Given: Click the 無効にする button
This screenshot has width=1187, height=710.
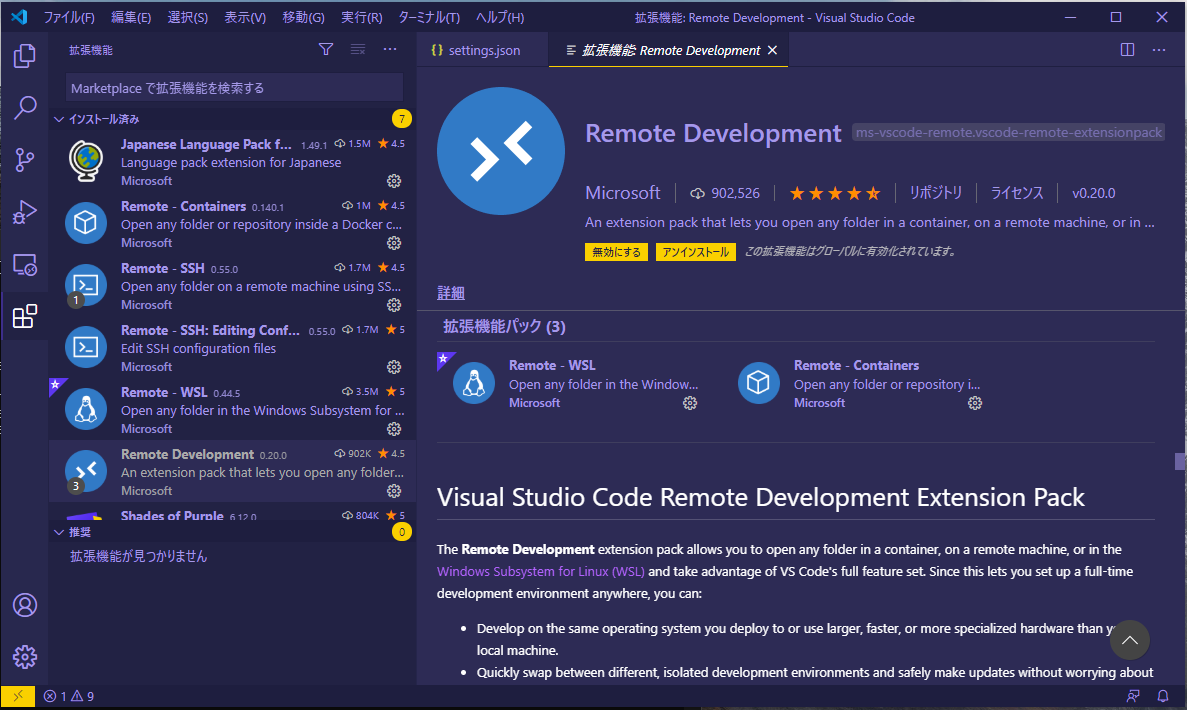Looking at the screenshot, I should click(616, 252).
